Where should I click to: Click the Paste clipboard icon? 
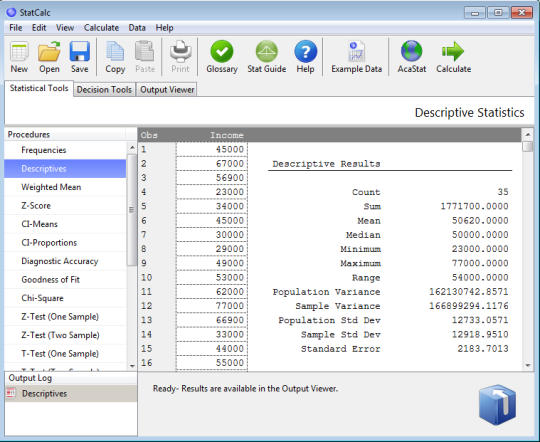coord(145,52)
